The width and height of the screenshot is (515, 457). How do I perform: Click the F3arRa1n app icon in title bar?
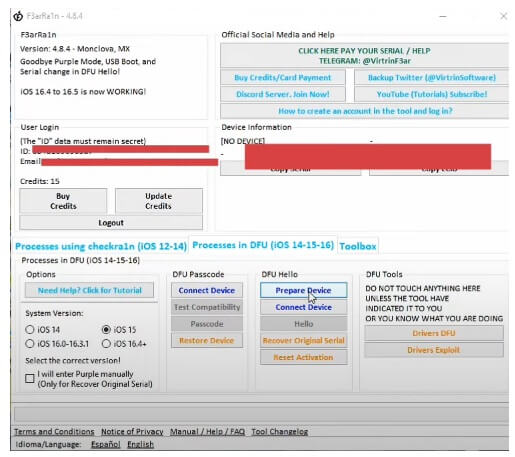click(18, 16)
